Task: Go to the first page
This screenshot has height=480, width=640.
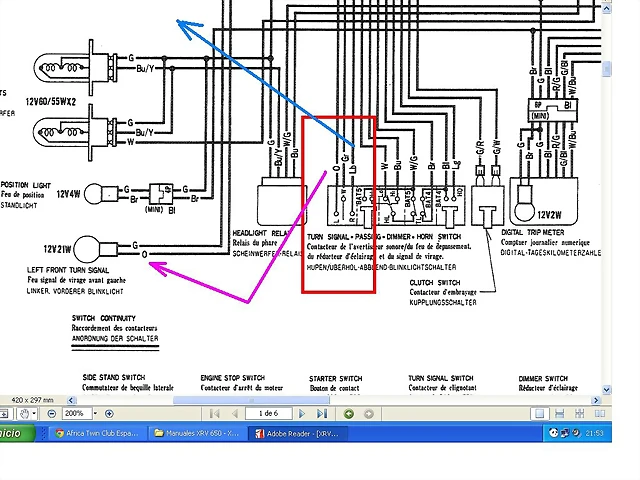Action: tap(214, 414)
